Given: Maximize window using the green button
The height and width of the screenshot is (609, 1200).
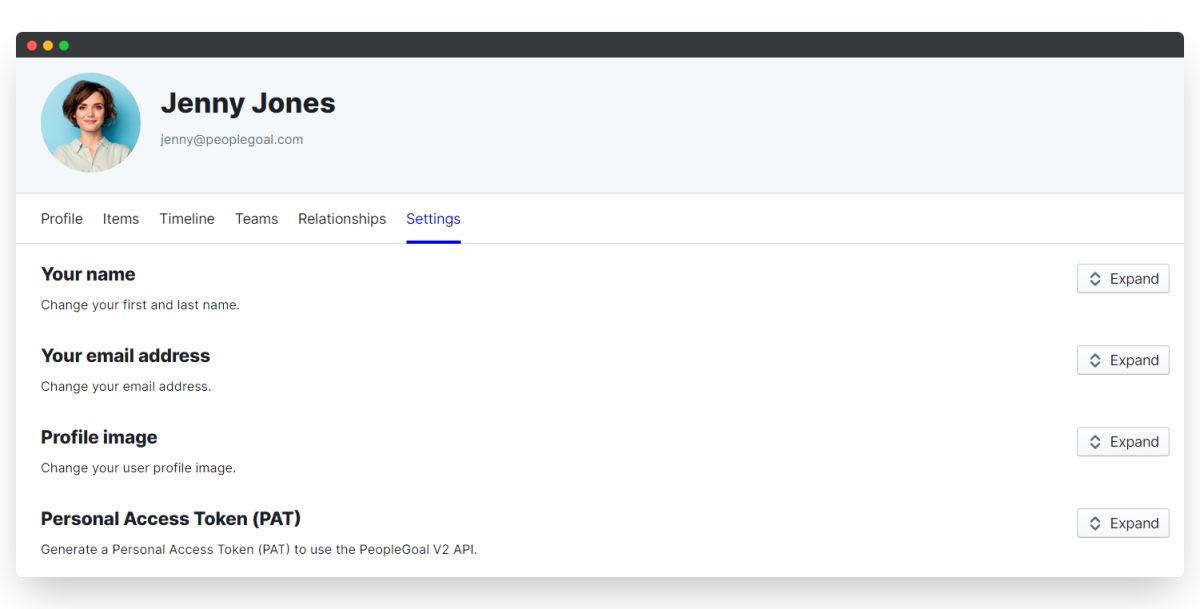Looking at the screenshot, I should pos(64,45).
